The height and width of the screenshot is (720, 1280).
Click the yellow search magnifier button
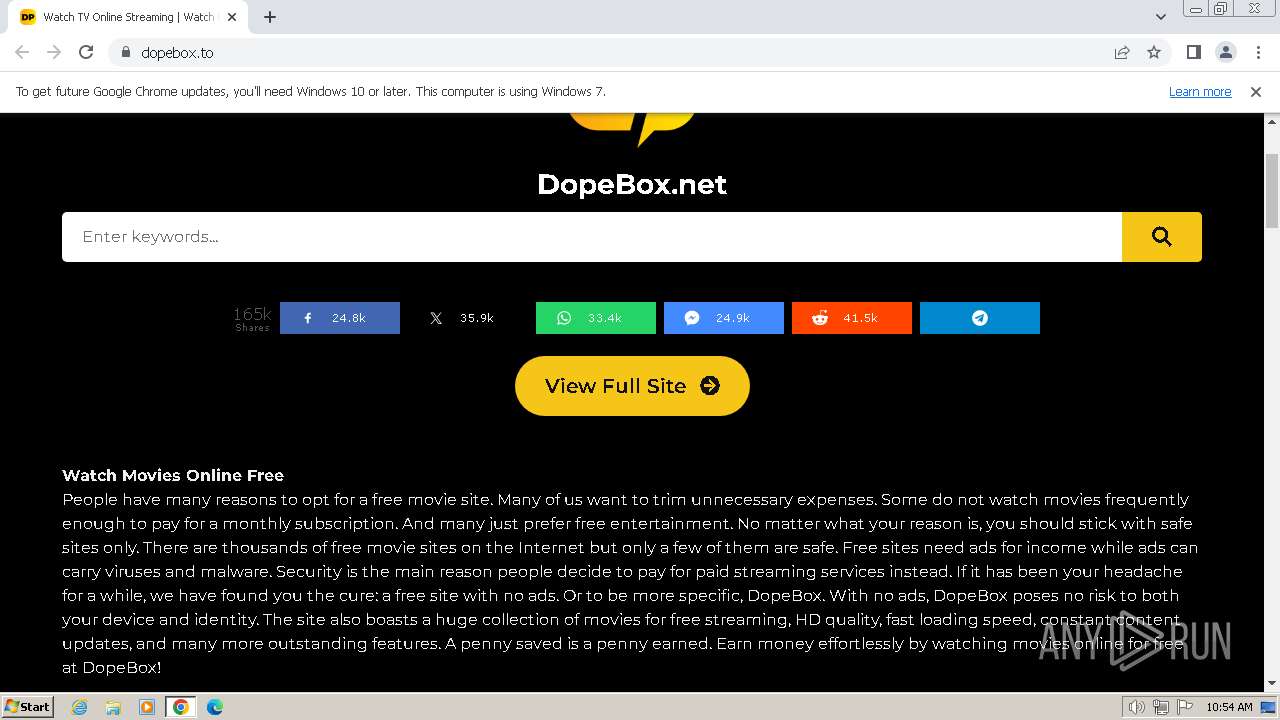1162,237
